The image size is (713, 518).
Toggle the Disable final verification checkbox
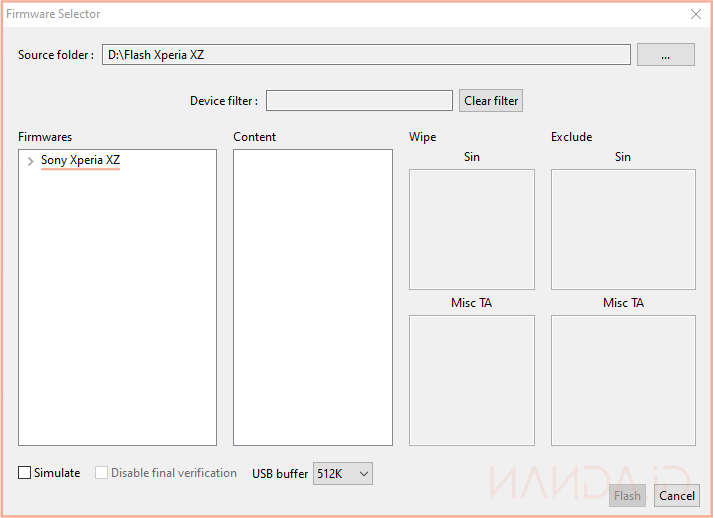102,473
